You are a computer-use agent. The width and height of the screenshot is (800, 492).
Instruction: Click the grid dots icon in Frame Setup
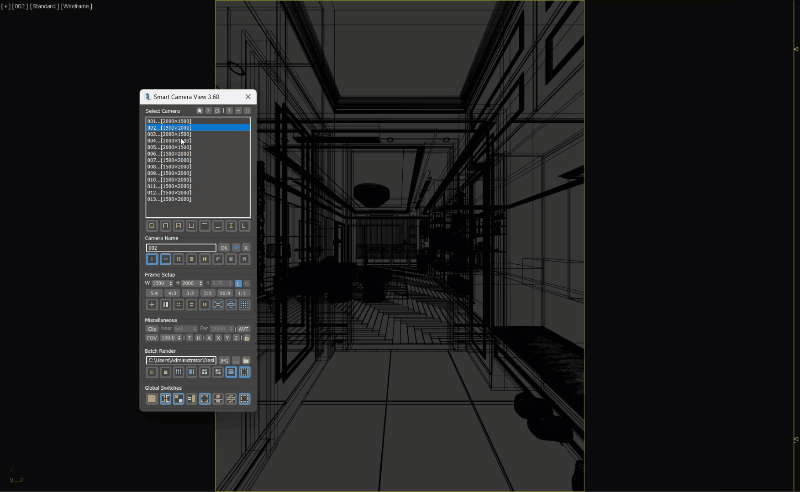[245, 304]
